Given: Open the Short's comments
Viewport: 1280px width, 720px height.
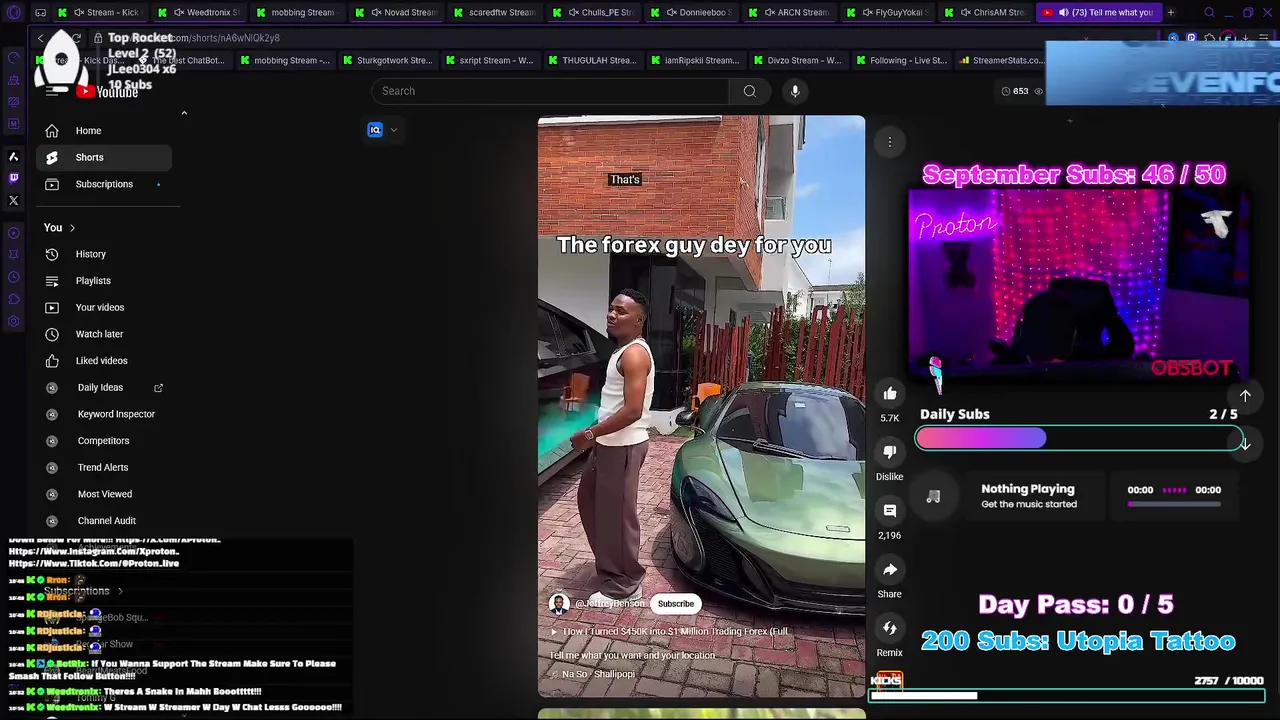Looking at the screenshot, I should [890, 511].
